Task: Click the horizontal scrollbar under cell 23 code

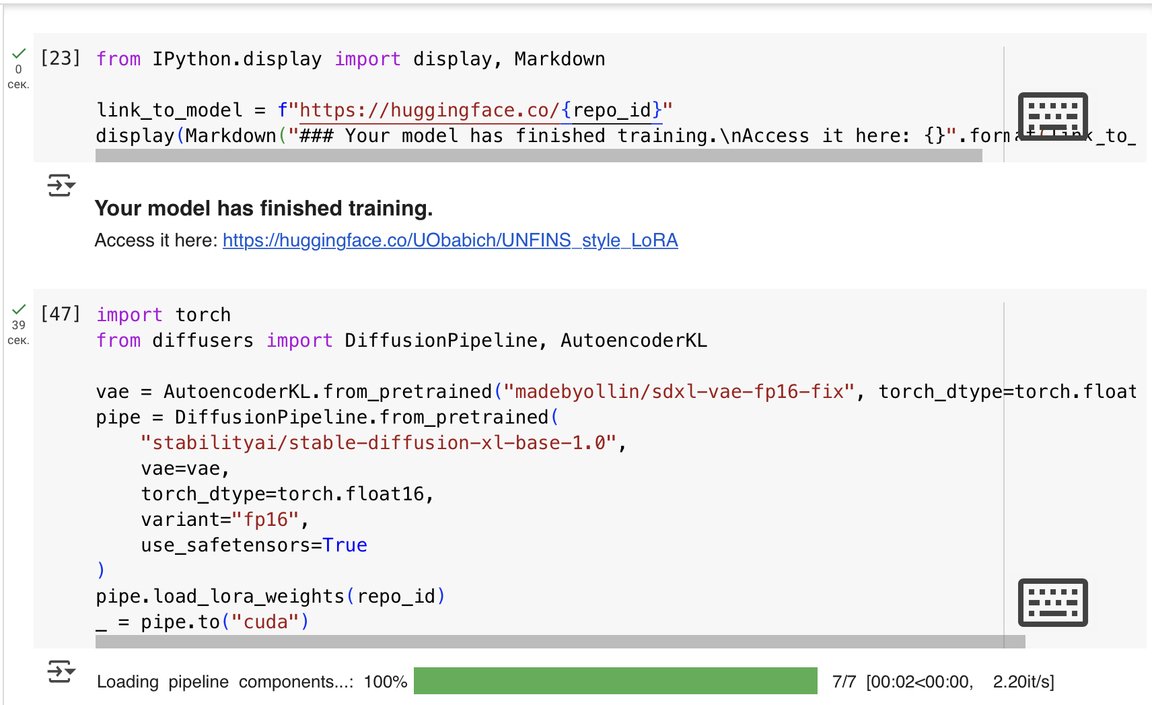Action: 538,155
